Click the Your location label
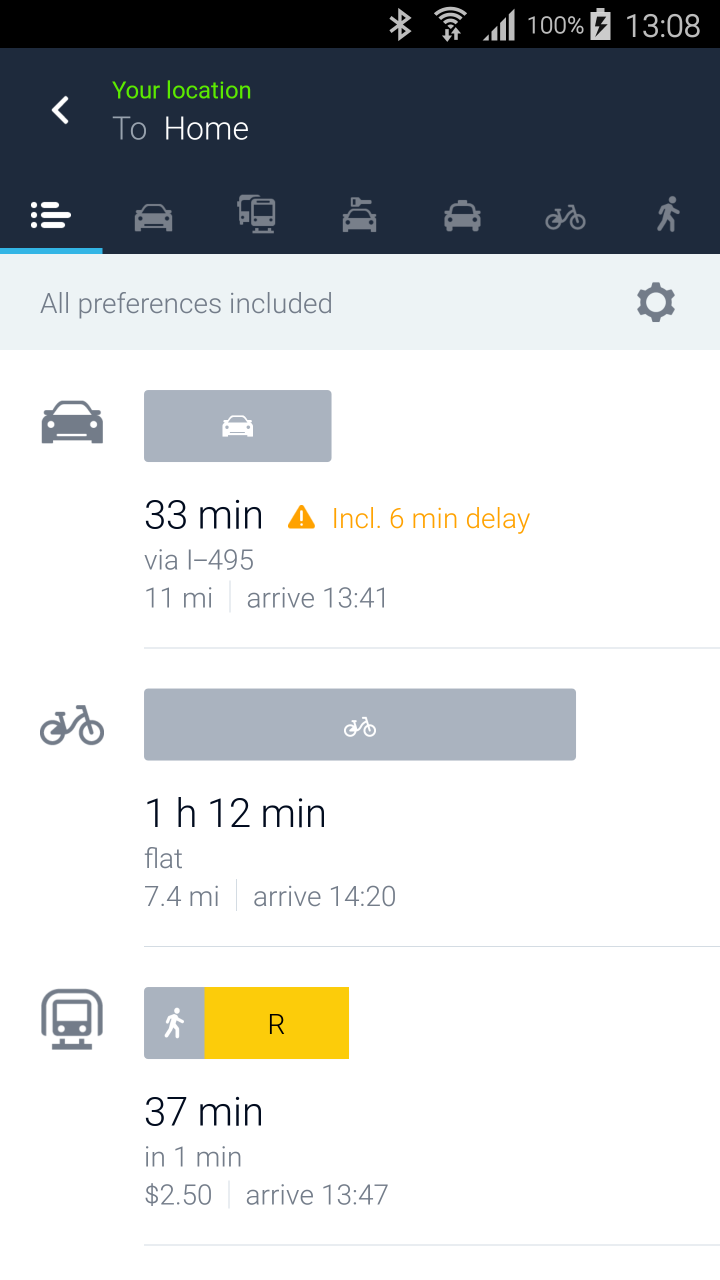Viewport: 720px width, 1280px height. click(181, 90)
